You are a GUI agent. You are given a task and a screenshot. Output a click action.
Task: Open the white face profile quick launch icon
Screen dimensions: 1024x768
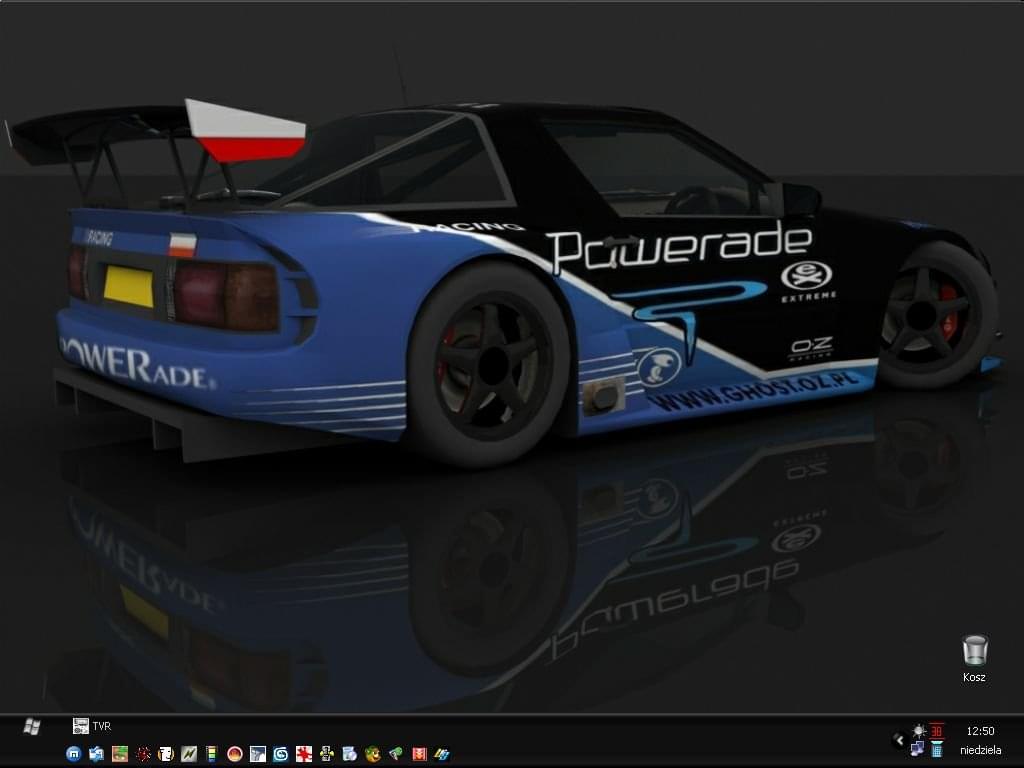[x=165, y=754]
